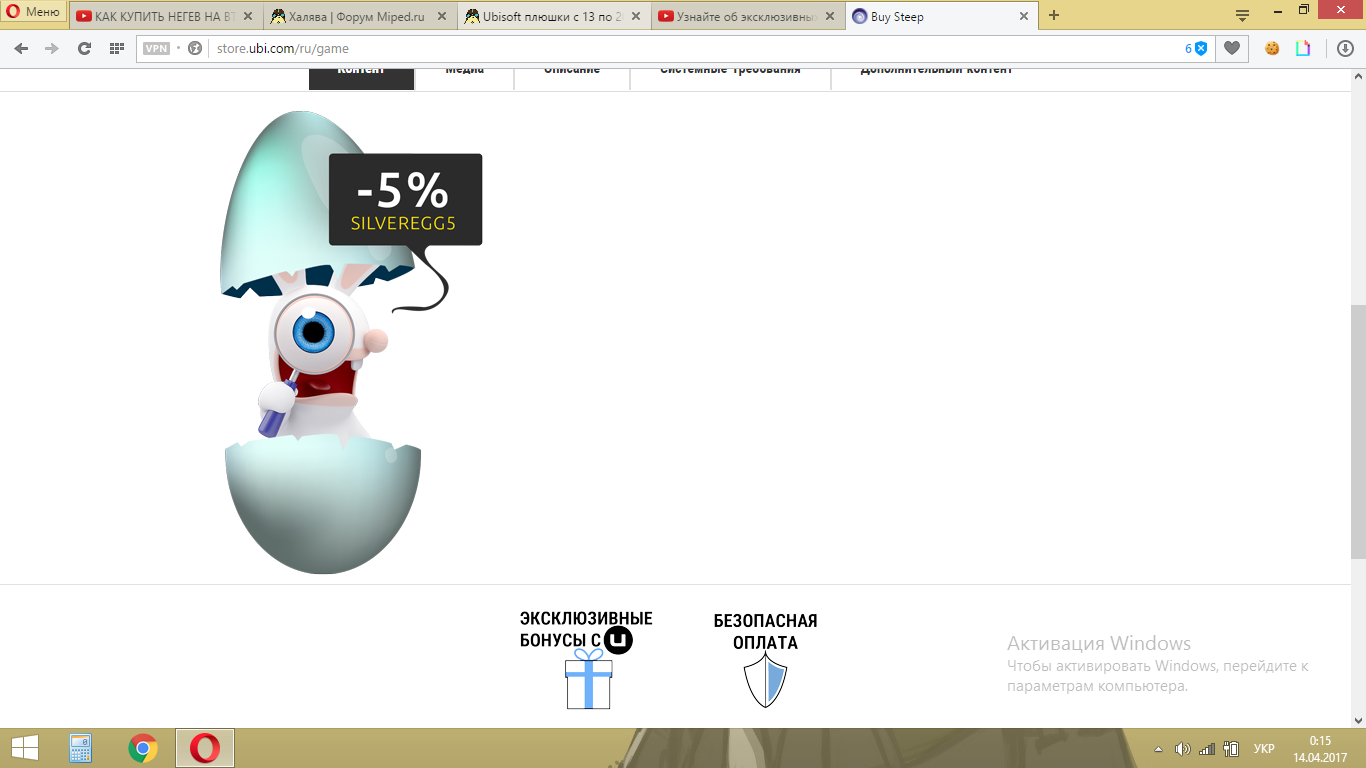The width and height of the screenshot is (1366, 768).
Task: Switch to the КАК КУПИТЬ НЕГЕВ tab
Action: coord(165,16)
